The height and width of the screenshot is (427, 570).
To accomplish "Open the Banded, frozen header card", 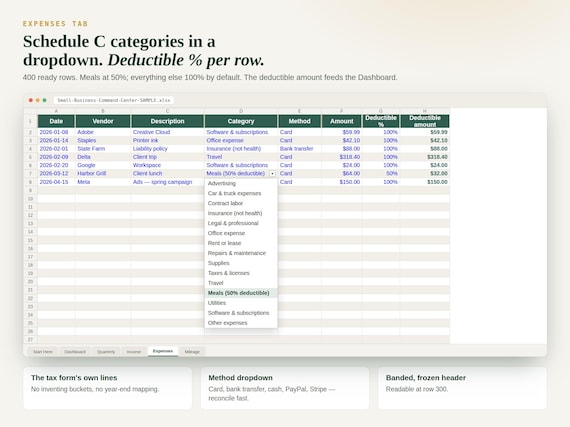I will [x=462, y=388].
